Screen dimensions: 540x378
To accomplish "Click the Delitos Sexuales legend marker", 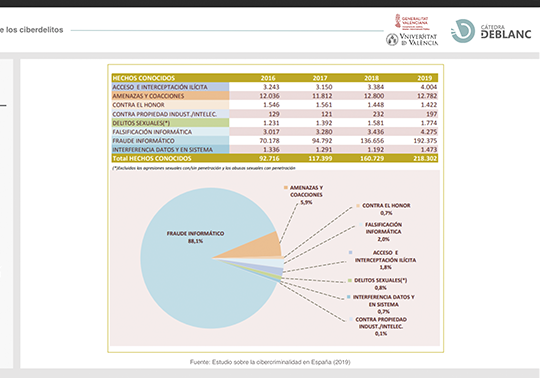I will tap(350, 281).
